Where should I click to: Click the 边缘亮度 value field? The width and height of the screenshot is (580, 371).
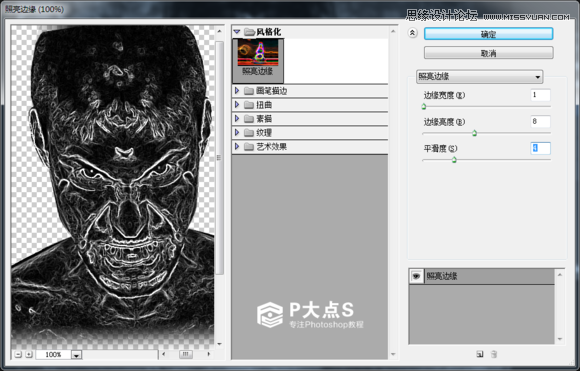(540, 121)
